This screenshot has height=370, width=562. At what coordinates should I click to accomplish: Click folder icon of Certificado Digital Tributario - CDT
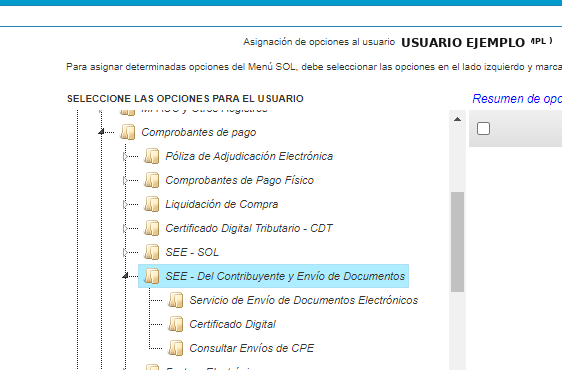pos(152,228)
